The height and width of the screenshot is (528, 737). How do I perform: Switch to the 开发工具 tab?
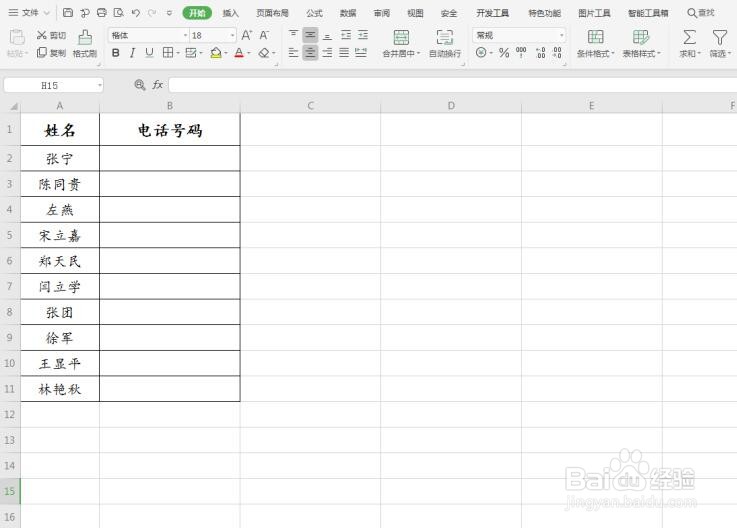pyautogui.click(x=492, y=13)
